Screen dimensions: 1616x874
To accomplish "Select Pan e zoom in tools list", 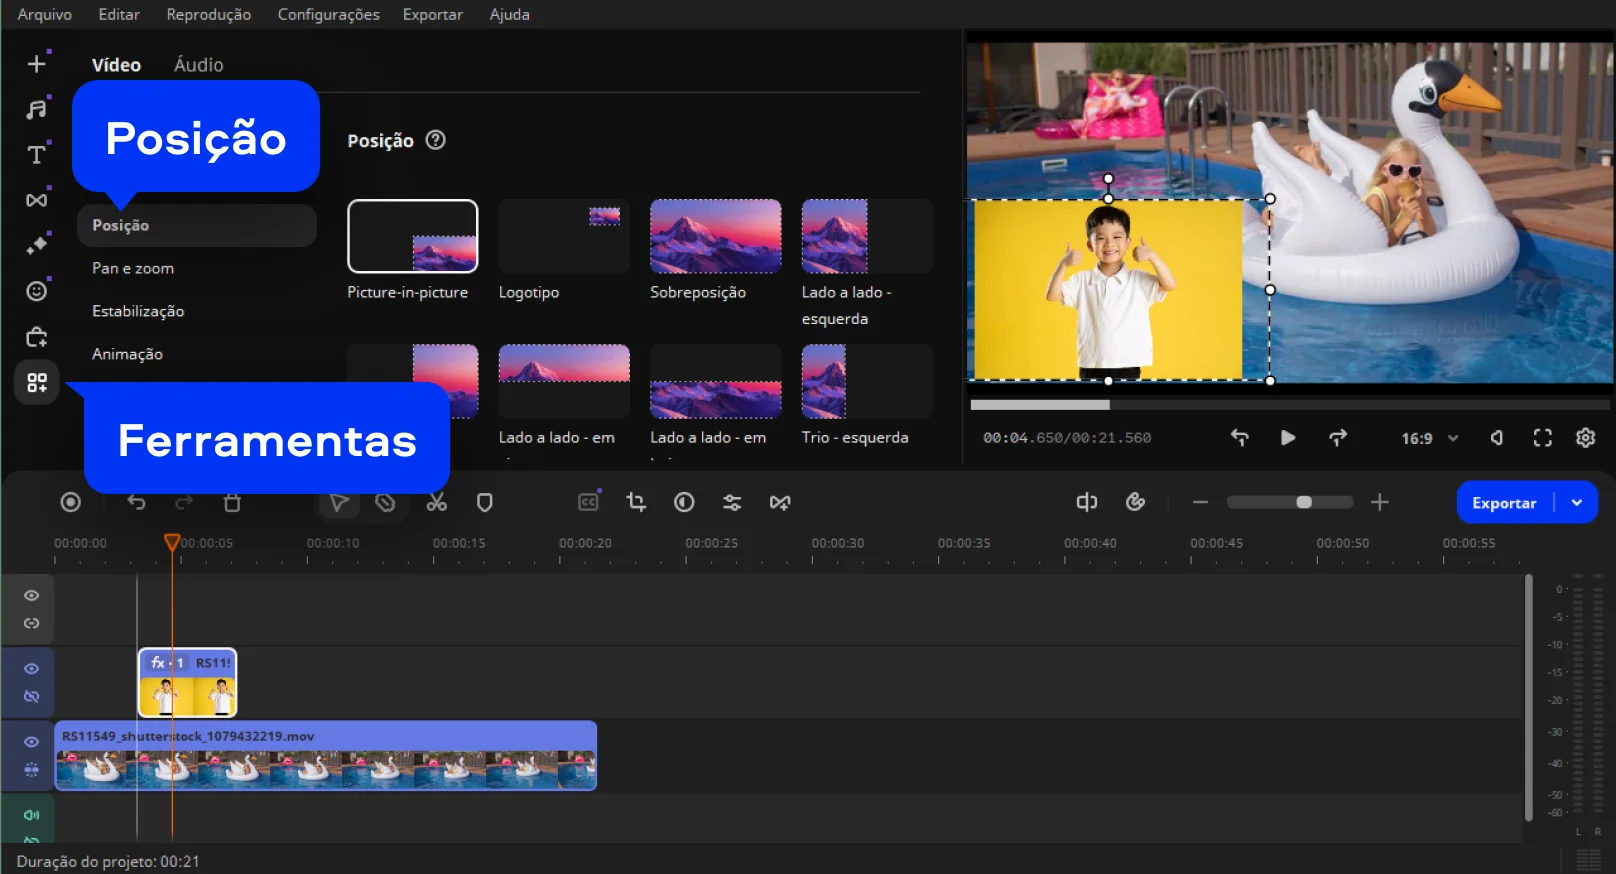I will [x=133, y=268].
